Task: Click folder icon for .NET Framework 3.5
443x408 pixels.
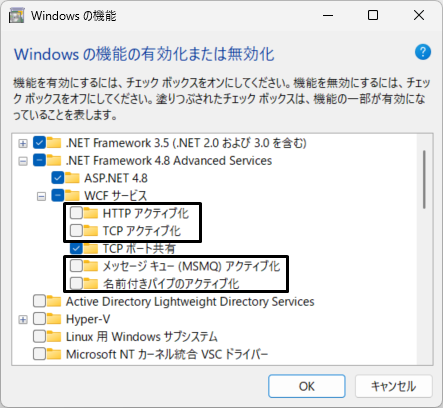Action: 54,143
